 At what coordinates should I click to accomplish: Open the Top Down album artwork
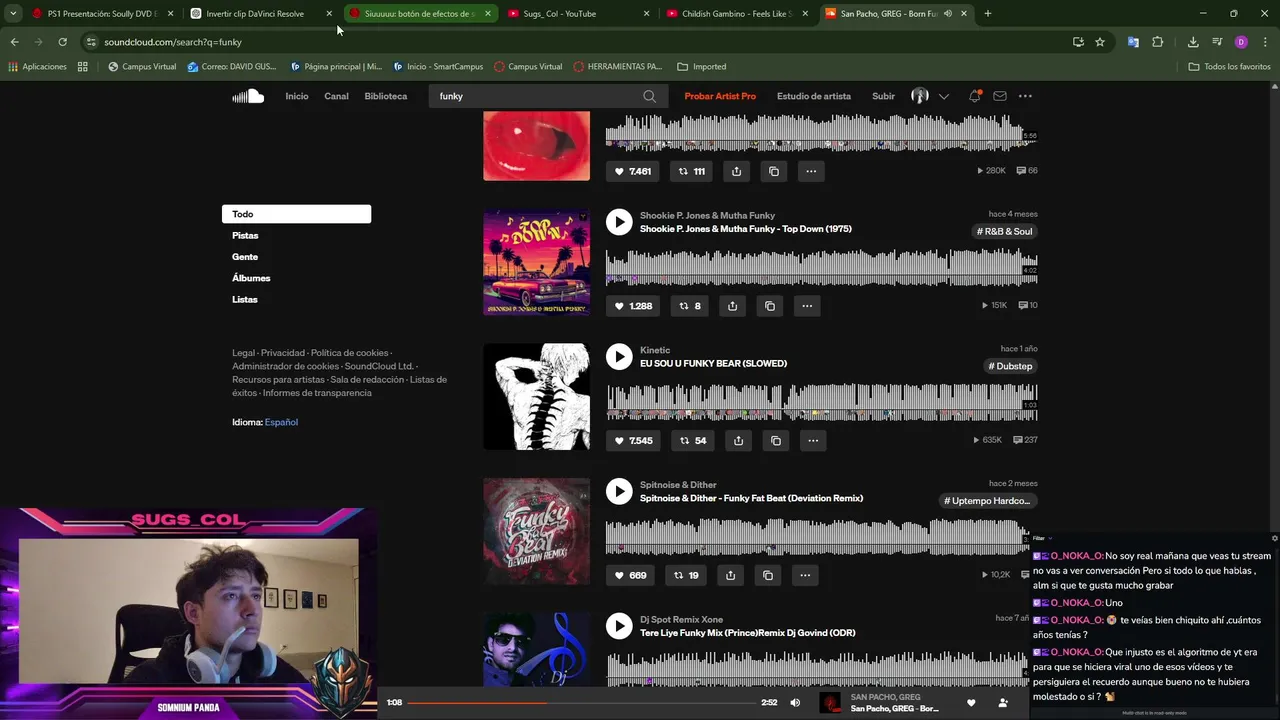click(x=536, y=262)
